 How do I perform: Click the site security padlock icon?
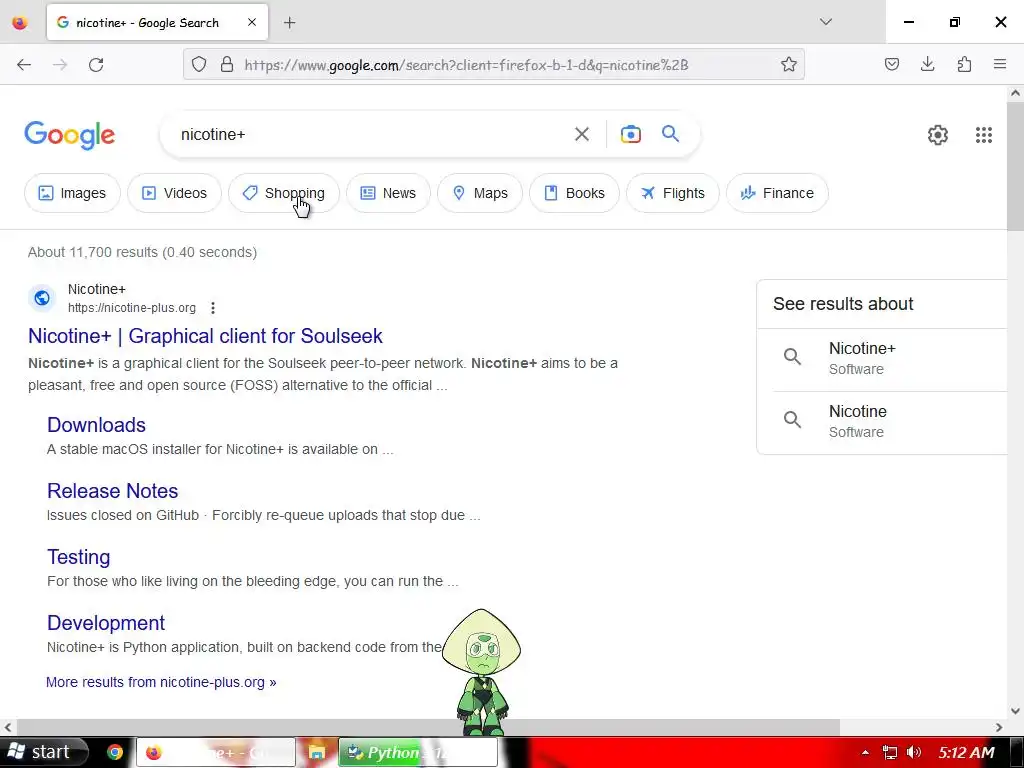[x=227, y=65]
